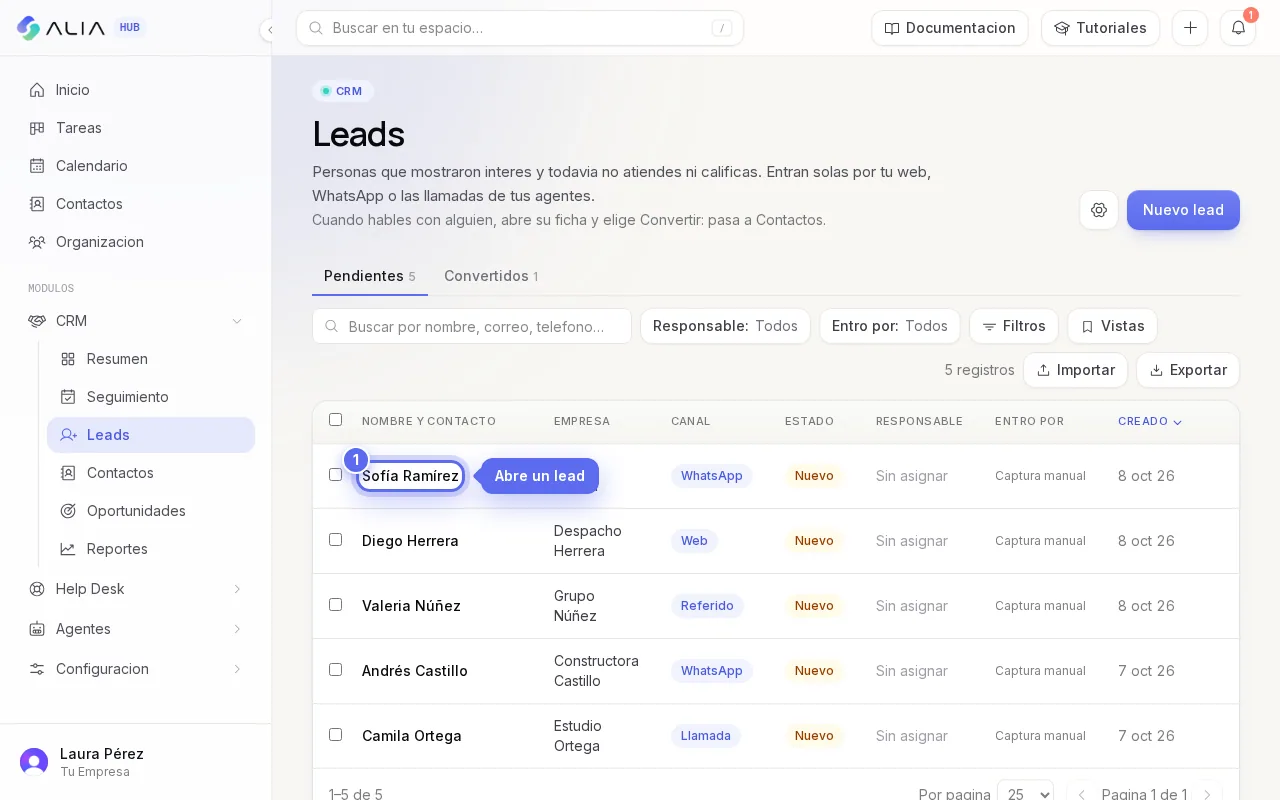Check the Diego Herrera row checkbox

(x=336, y=540)
